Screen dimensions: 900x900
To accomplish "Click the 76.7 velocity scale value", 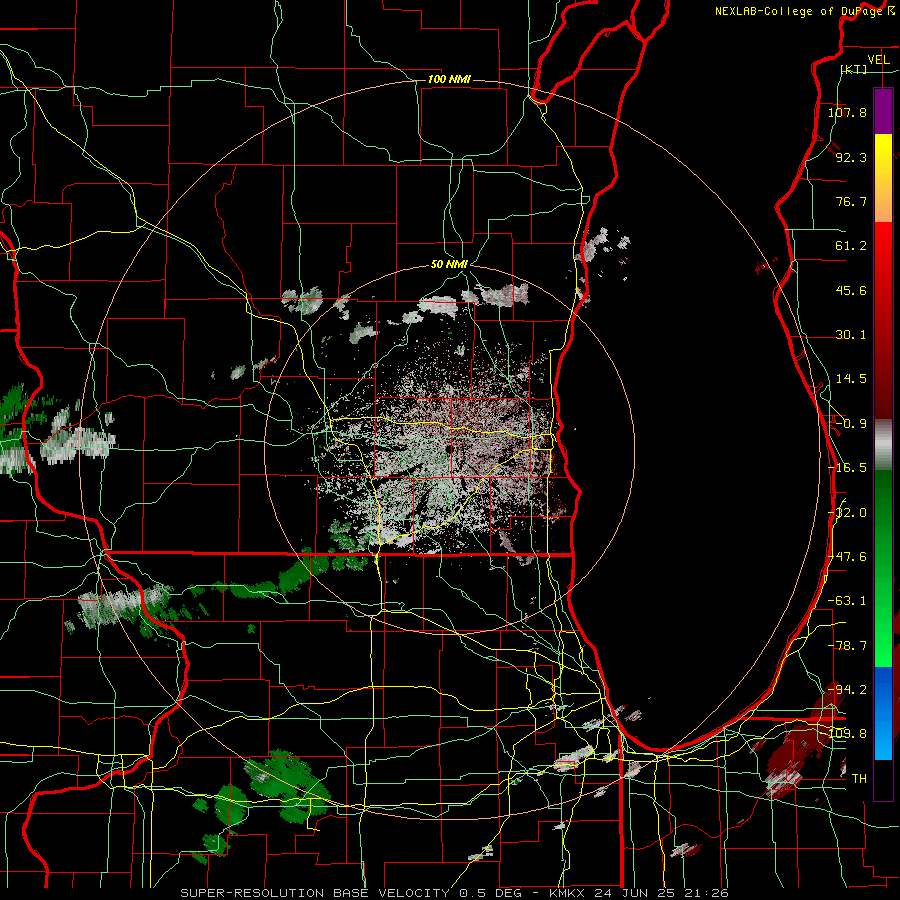I will point(851,201).
